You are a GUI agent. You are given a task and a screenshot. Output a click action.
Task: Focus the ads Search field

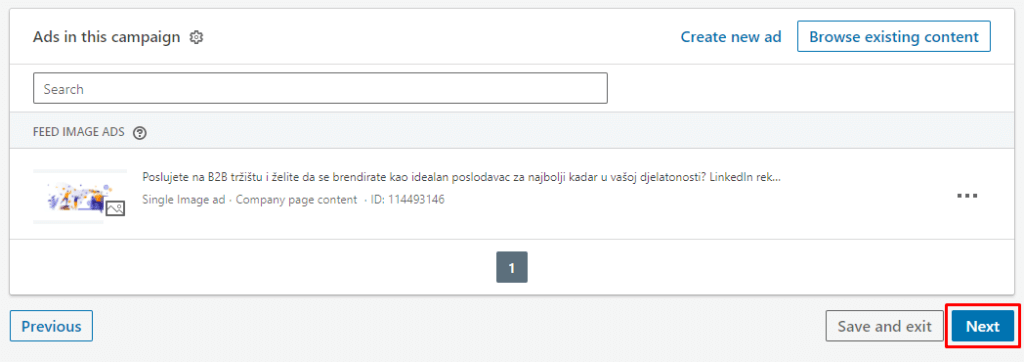pos(320,88)
